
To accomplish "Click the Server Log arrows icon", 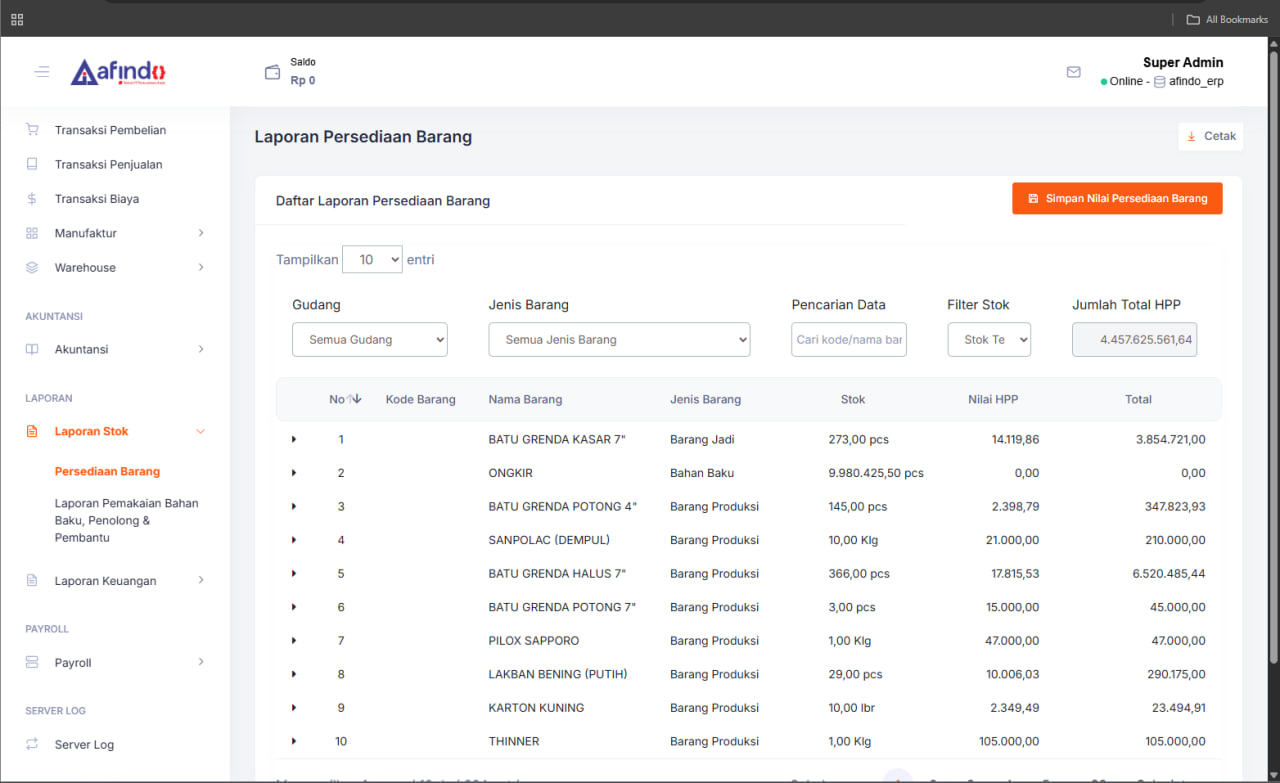I will coord(32,744).
